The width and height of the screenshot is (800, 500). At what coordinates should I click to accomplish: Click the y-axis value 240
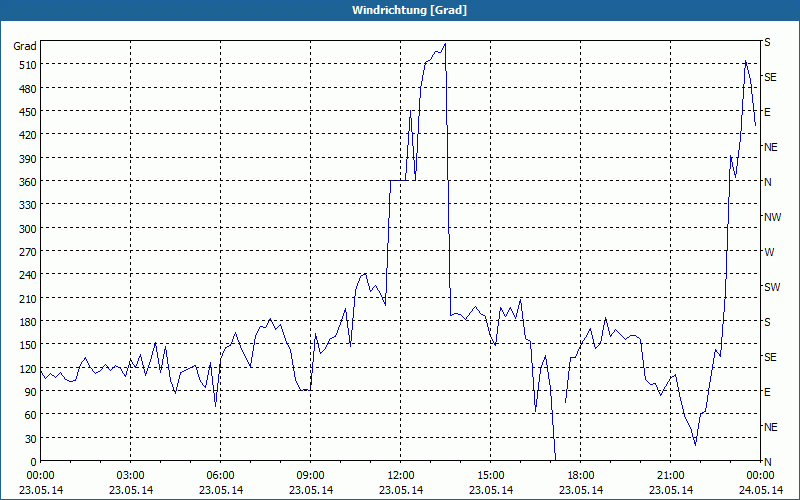[x=28, y=275]
